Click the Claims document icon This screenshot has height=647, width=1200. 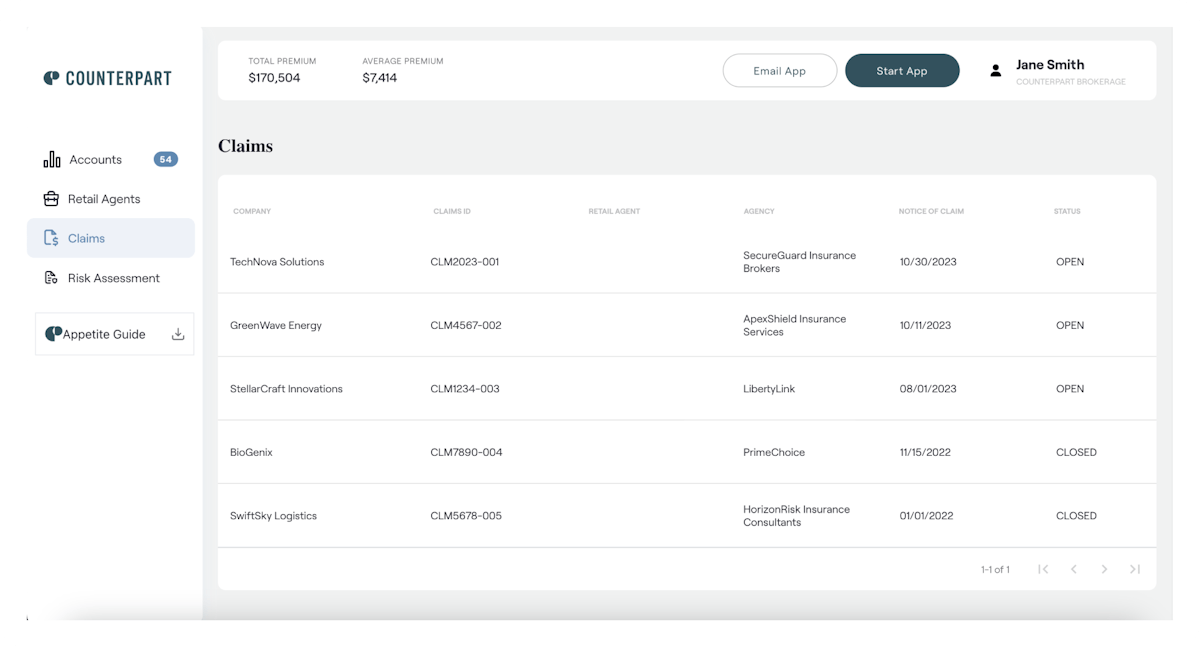click(x=51, y=238)
